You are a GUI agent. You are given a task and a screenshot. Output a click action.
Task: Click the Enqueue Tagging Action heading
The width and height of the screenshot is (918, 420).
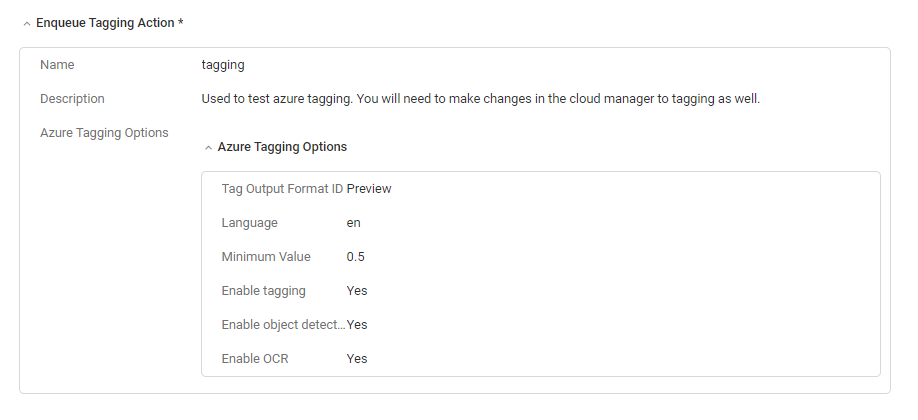coord(110,23)
